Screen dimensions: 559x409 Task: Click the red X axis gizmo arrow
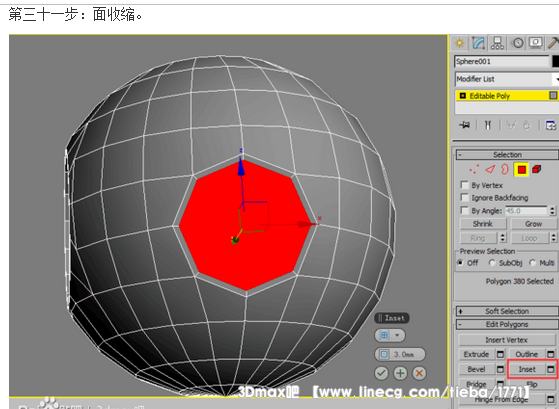[307, 224]
